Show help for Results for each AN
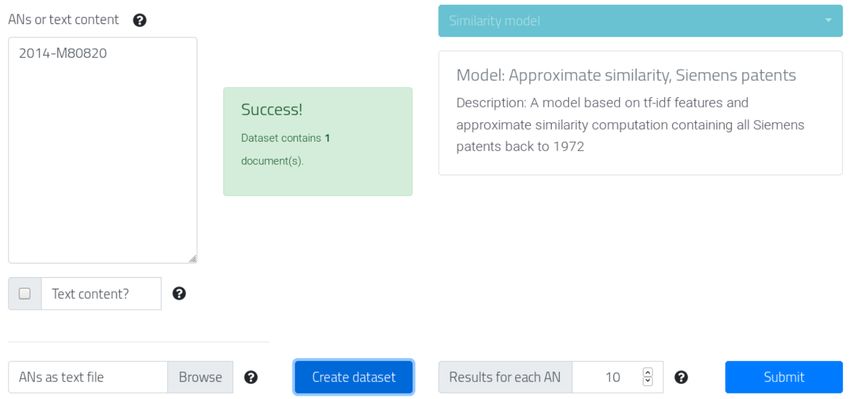This screenshot has height=399, width=850. [x=681, y=377]
